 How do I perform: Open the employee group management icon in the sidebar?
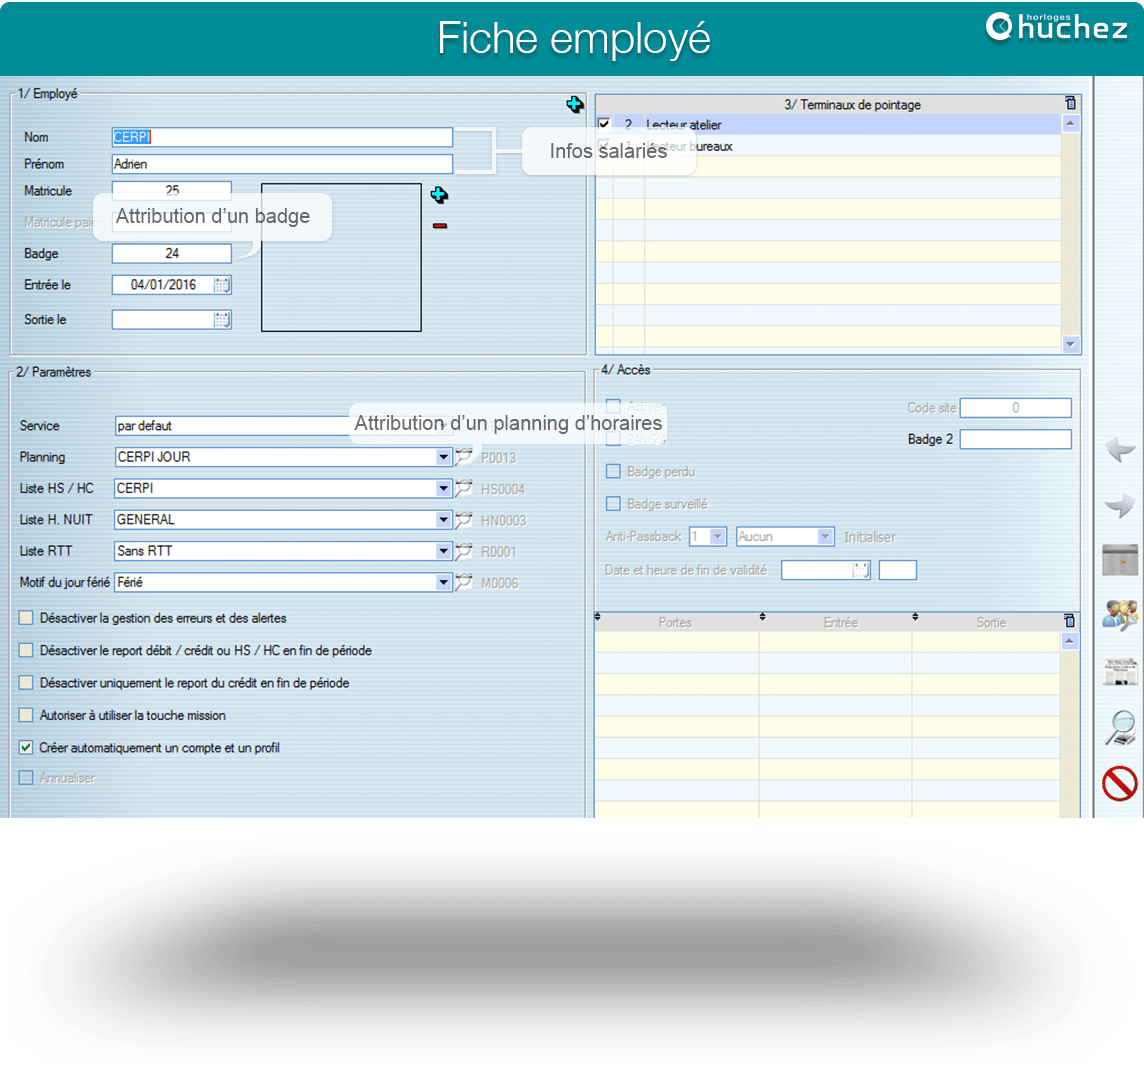coord(1120,615)
